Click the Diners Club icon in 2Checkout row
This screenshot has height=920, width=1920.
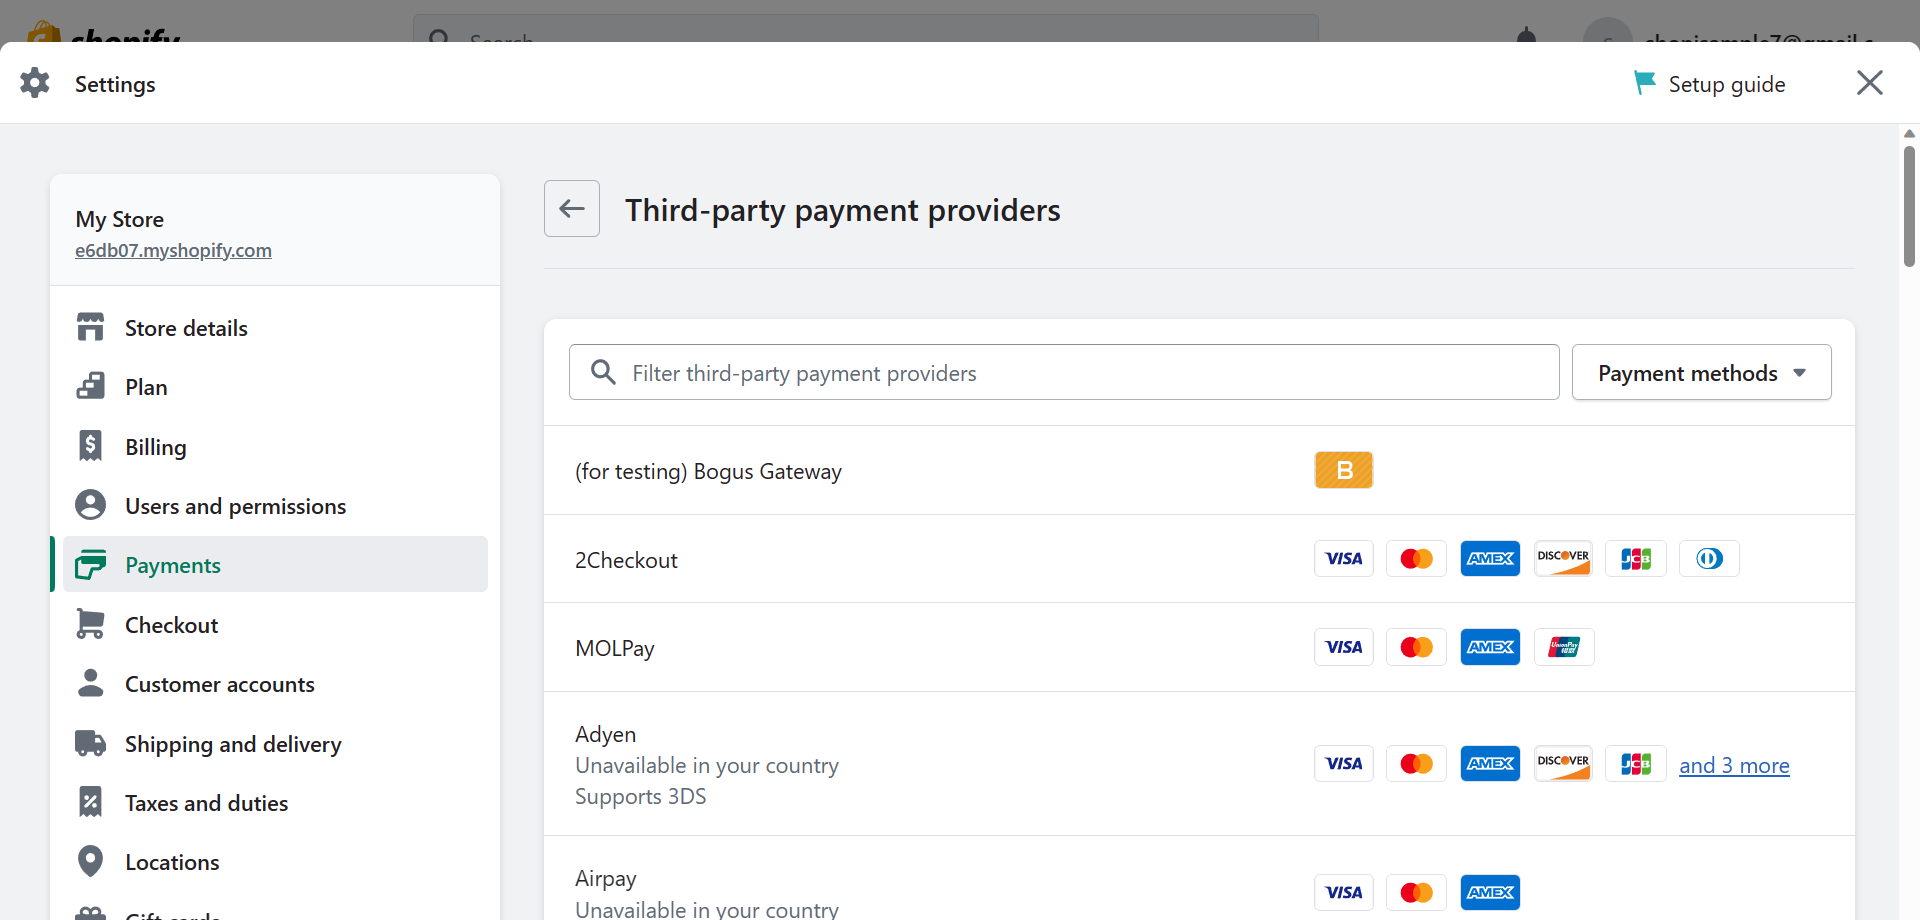tap(1709, 558)
